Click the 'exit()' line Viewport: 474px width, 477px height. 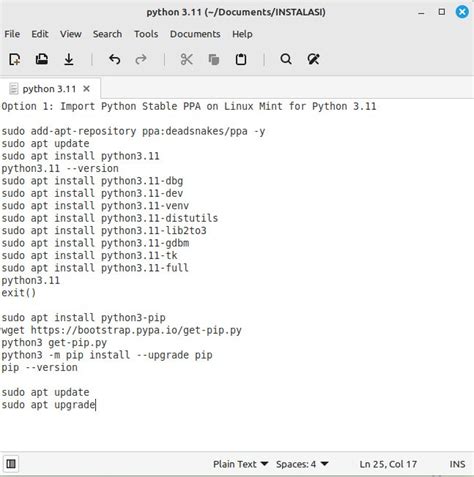click(x=19, y=293)
